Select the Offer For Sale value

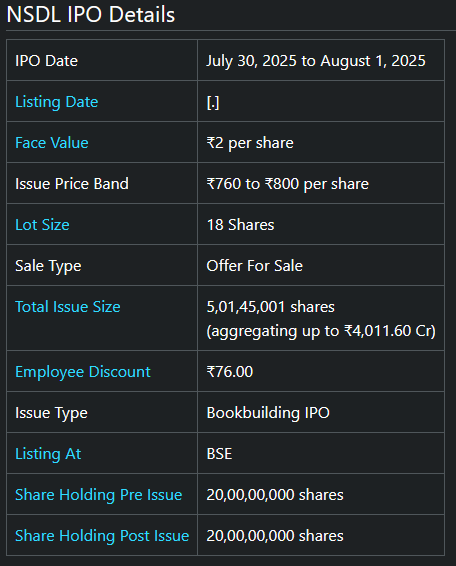click(x=255, y=266)
